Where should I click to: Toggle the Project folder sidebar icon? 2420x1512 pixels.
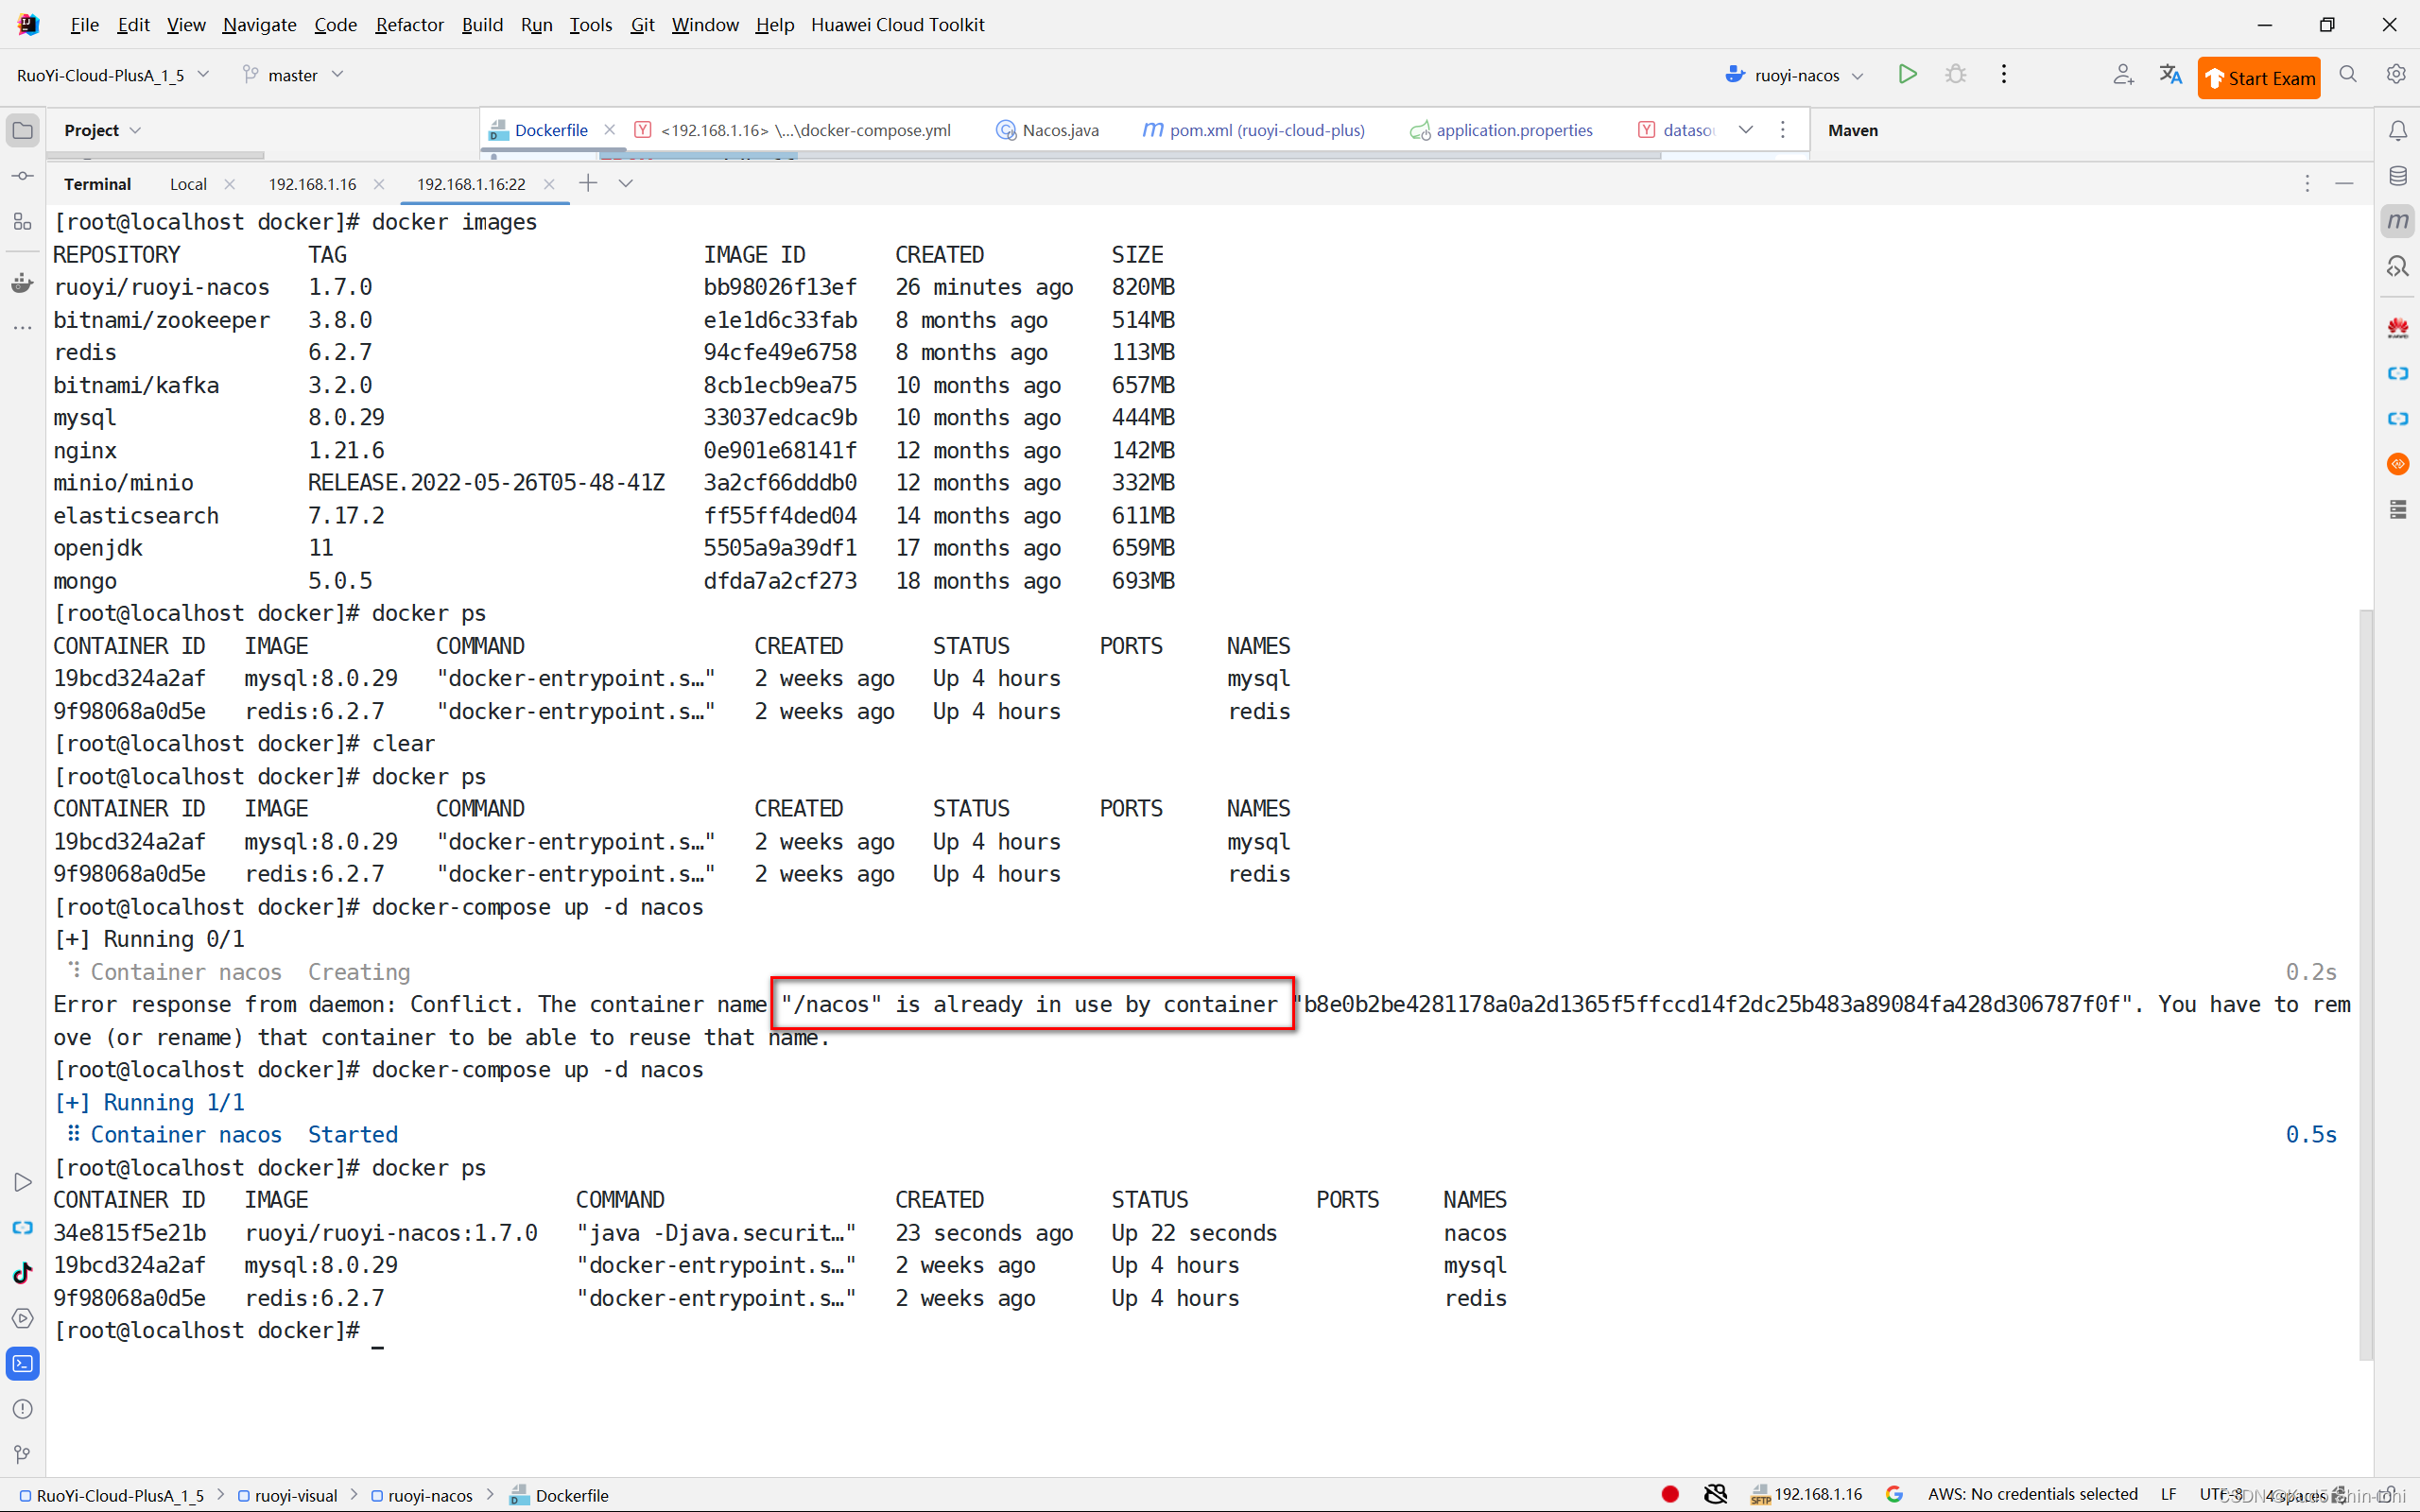coord(22,131)
